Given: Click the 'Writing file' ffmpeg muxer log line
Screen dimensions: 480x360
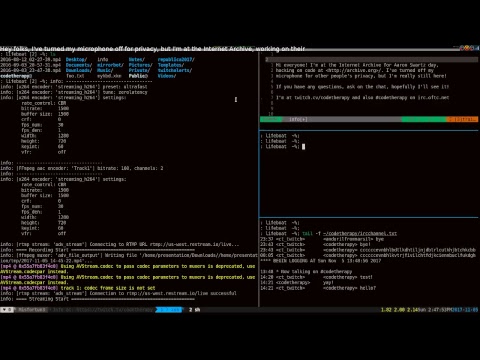Looking at the screenshot, I should tap(129, 255).
